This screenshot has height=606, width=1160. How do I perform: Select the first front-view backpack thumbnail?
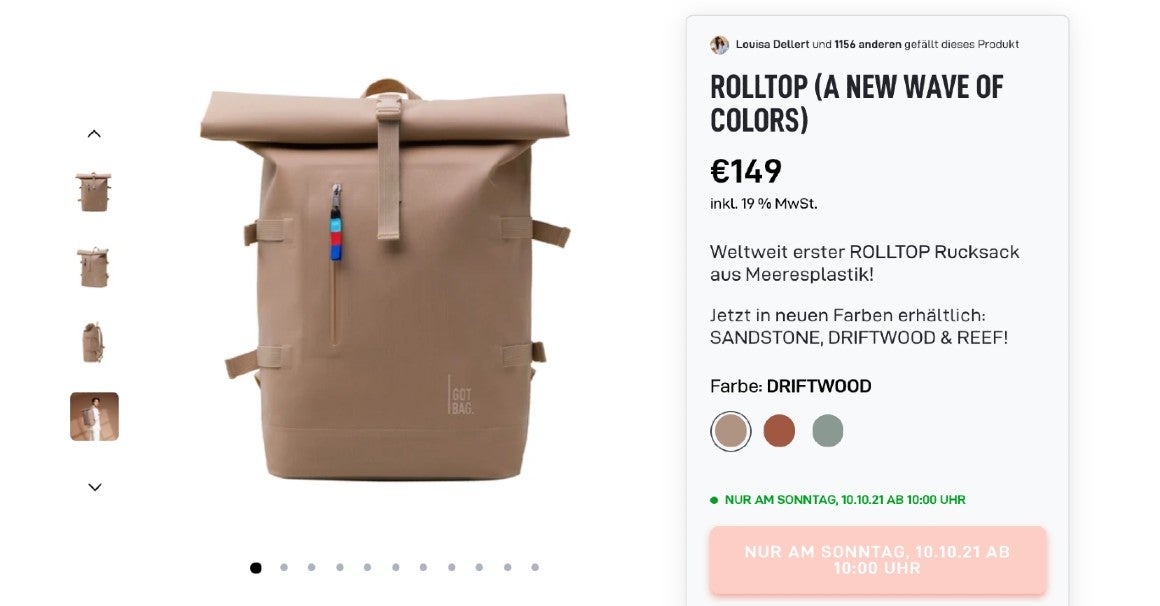click(94, 192)
